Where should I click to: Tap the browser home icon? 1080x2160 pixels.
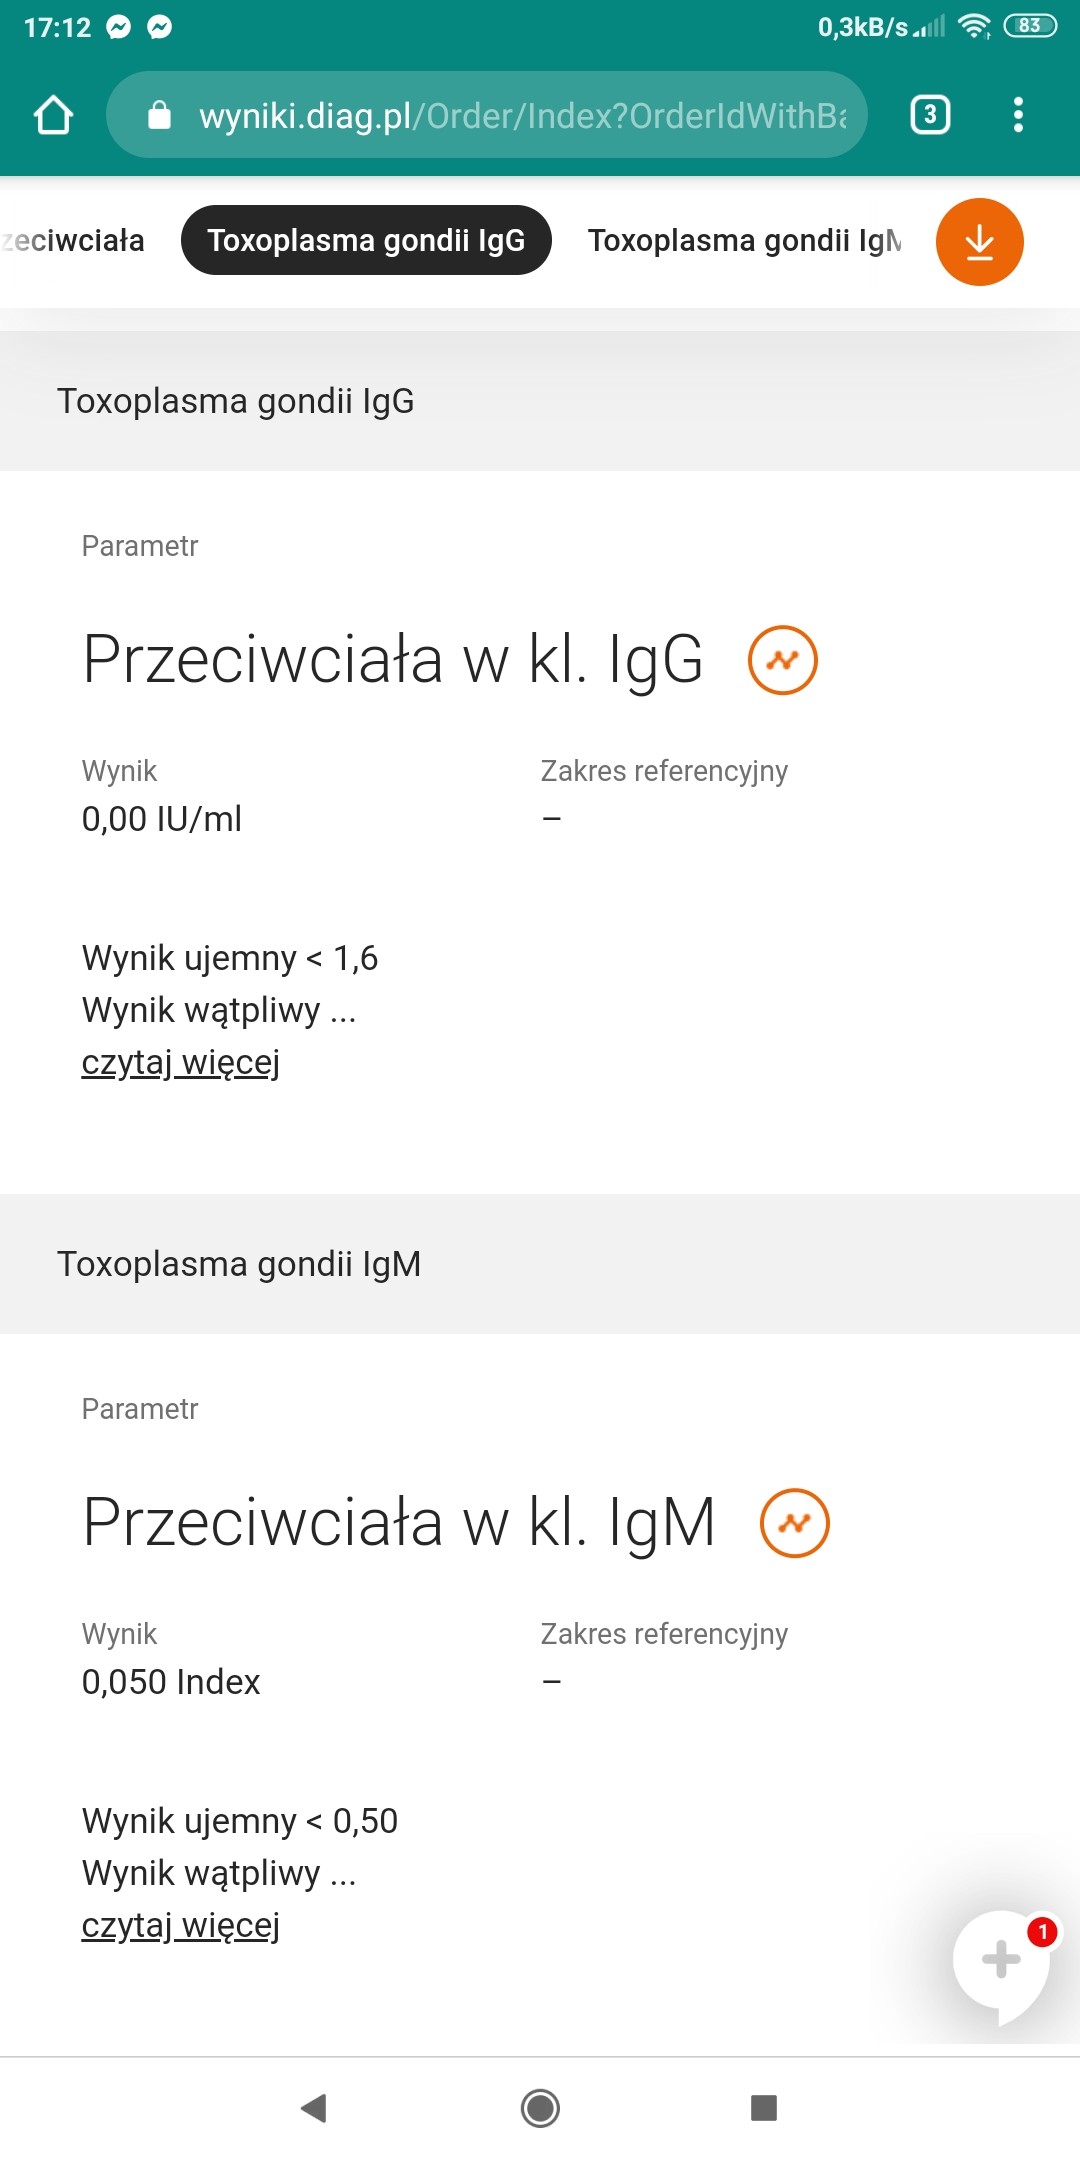[x=54, y=115]
